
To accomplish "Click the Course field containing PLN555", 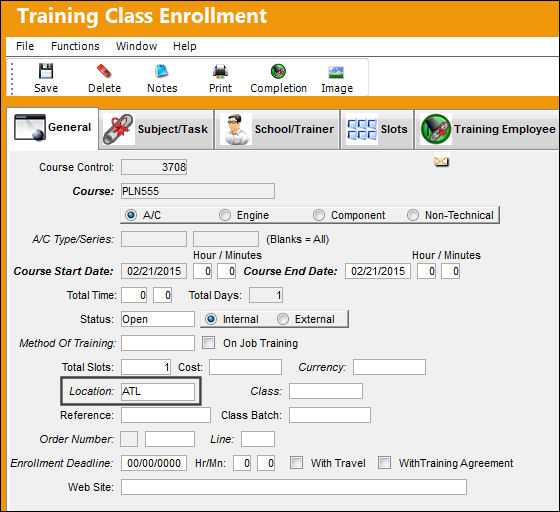I will 198,191.
